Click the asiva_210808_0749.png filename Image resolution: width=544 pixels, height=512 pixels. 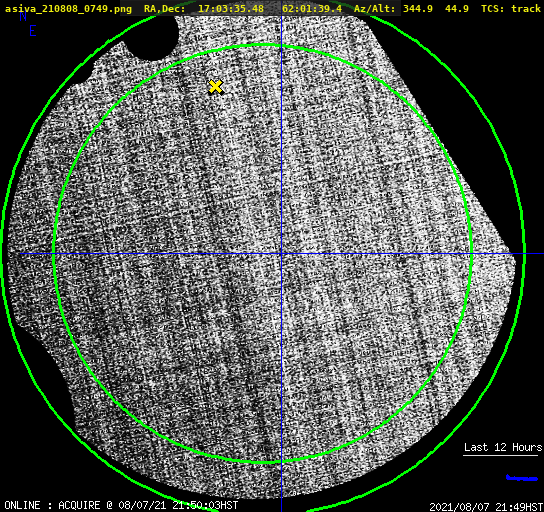[68, 9]
